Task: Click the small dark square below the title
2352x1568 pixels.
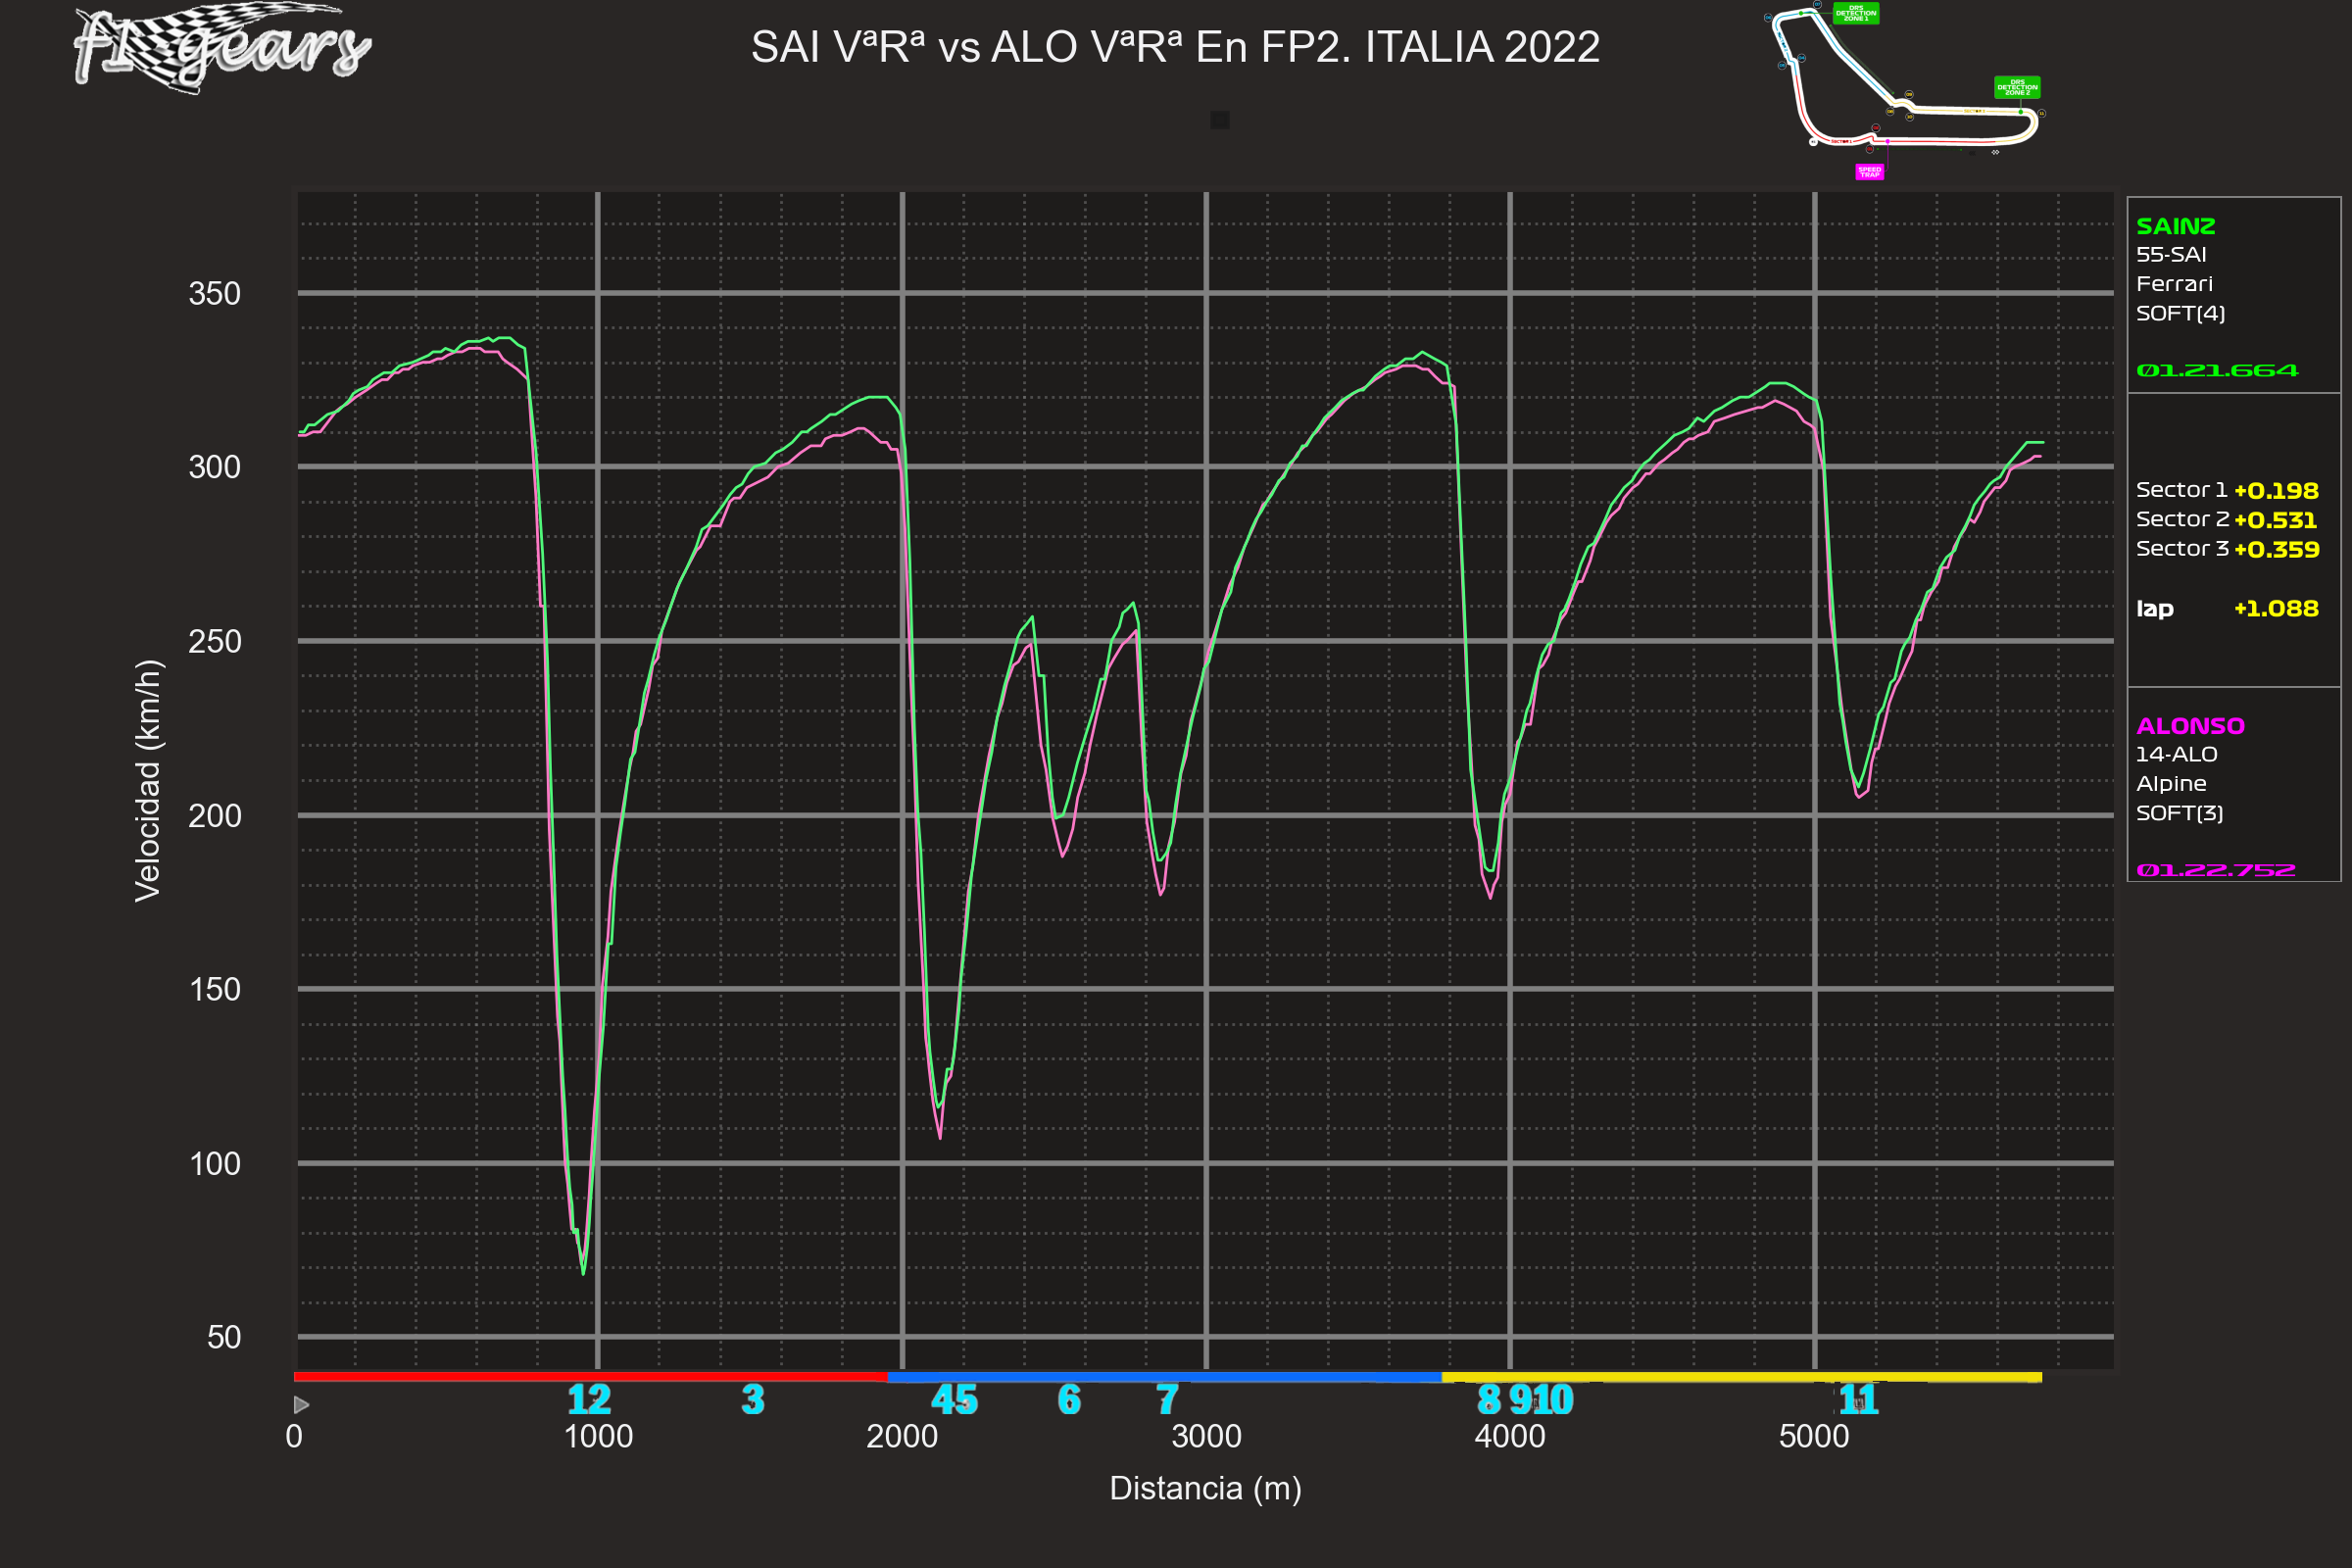Action: (x=1220, y=120)
